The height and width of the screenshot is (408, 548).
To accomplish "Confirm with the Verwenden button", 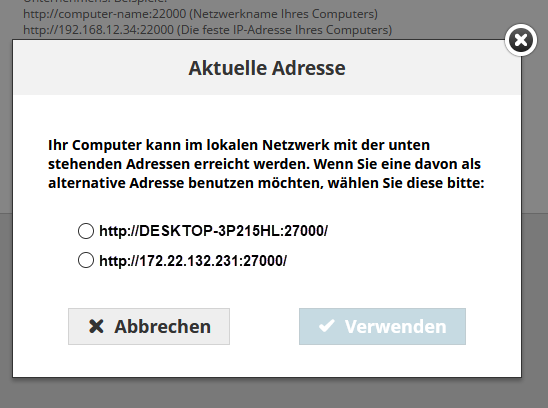I will 382,327.
